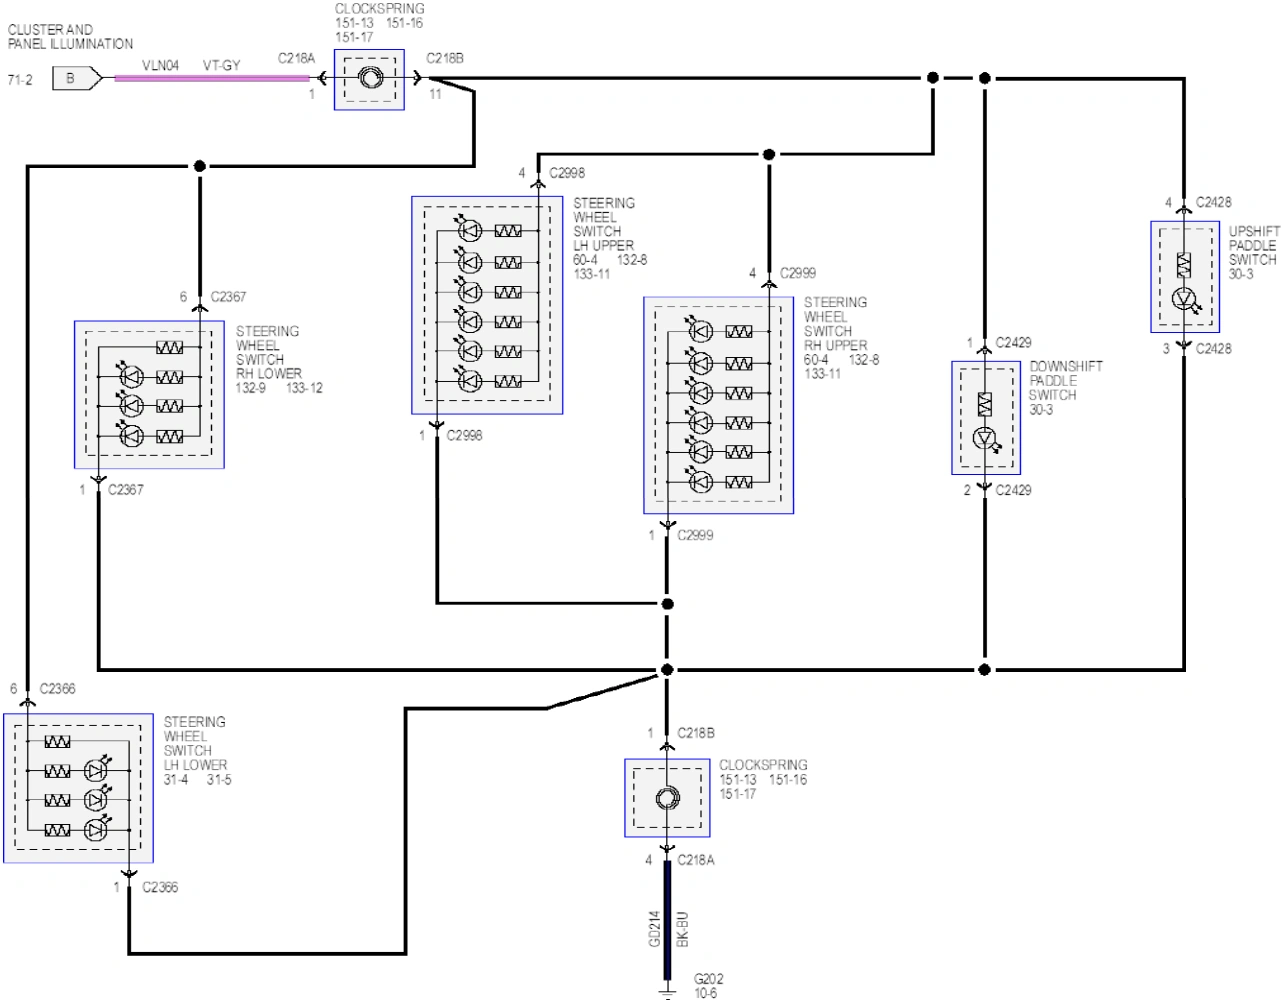
Task: Click the VT-GY wire color label
Action: [221, 65]
